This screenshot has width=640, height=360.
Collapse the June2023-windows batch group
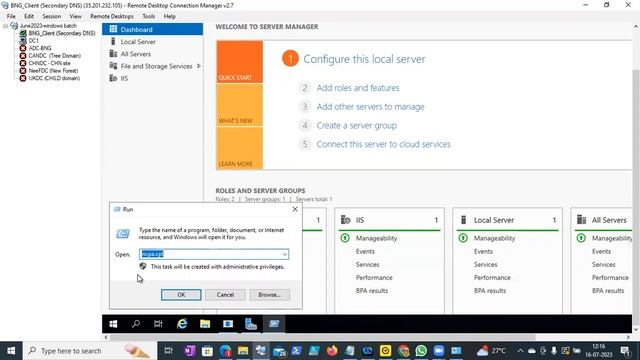(x=5, y=26)
